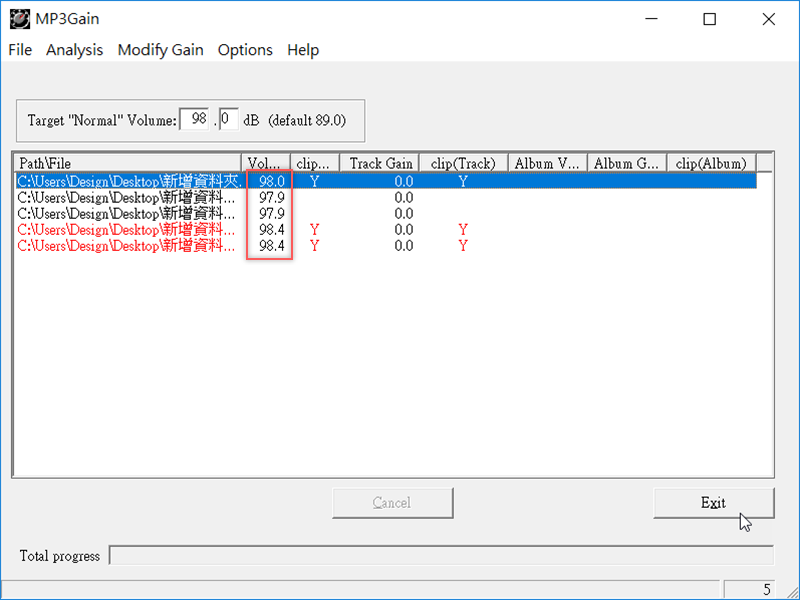
Task: Sort by Path\File column header
Action: click(x=128, y=163)
